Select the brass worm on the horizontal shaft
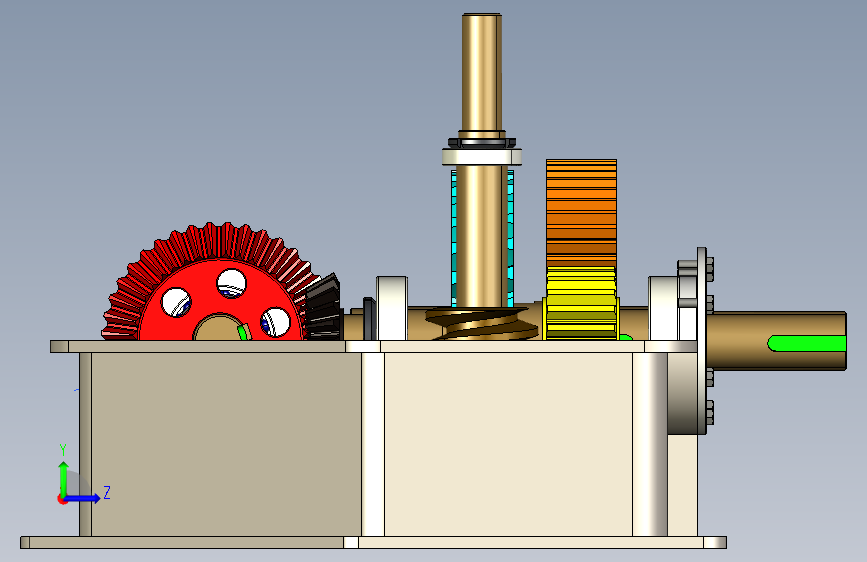 click(481, 324)
